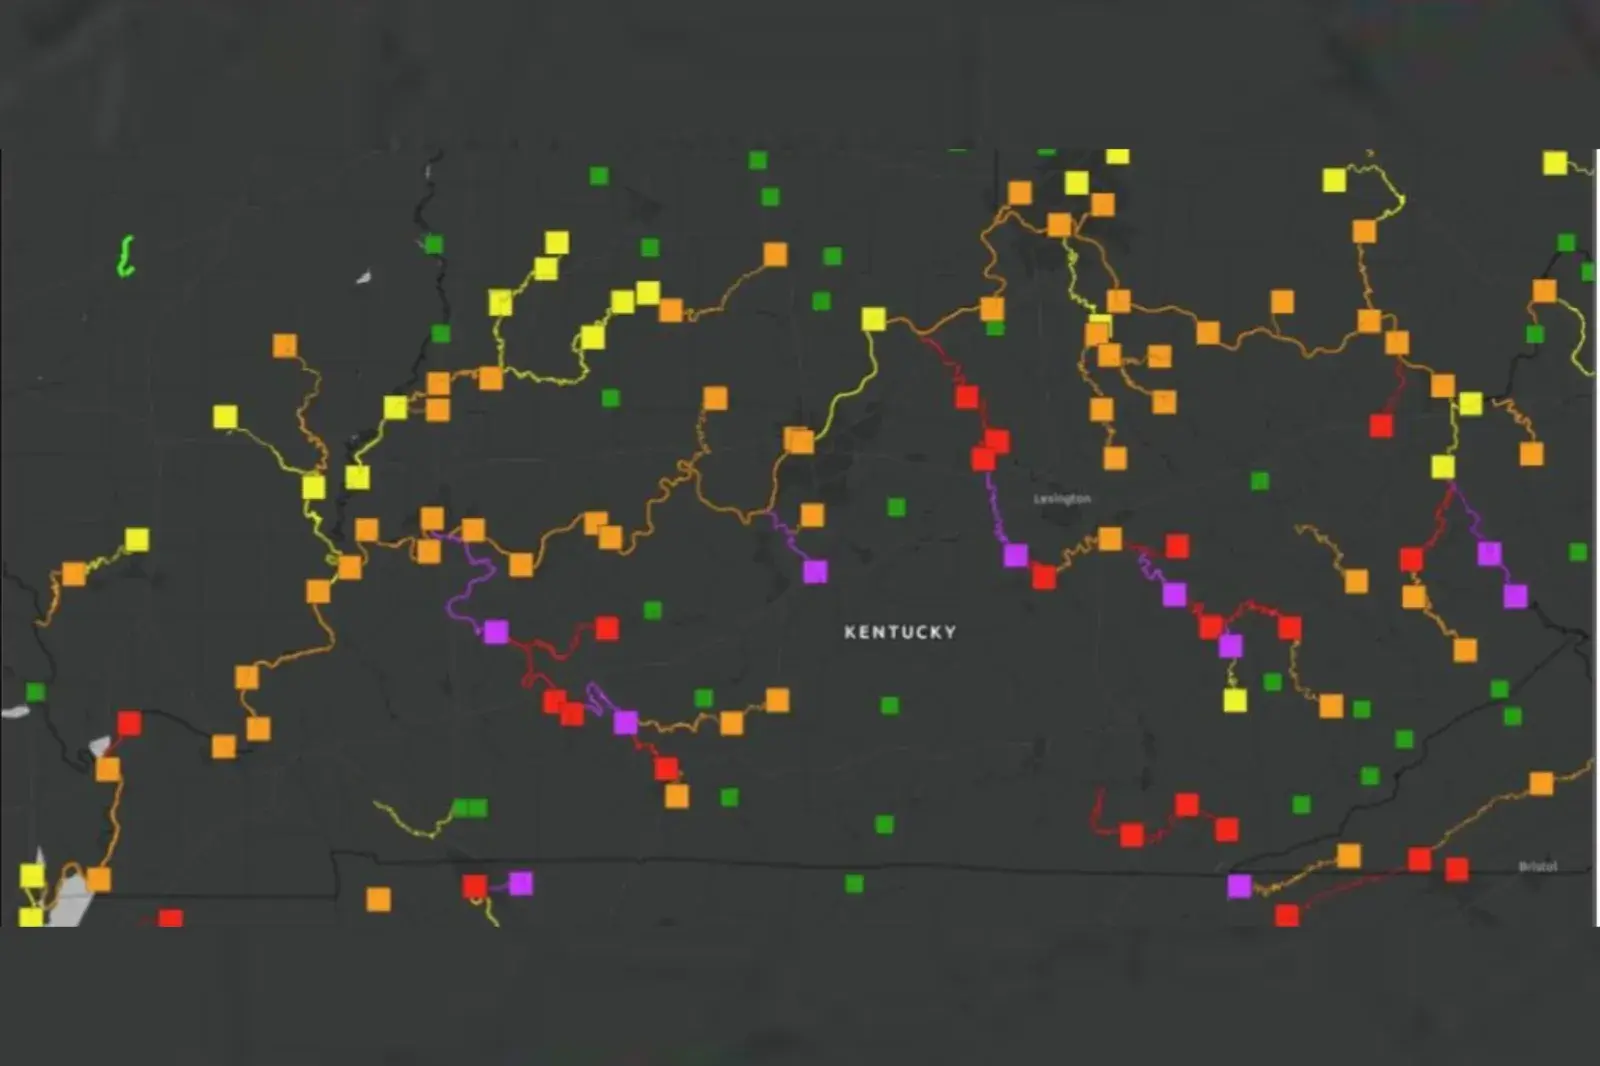Image resolution: width=1600 pixels, height=1066 pixels.
Task: Select the lone orange marker below southern border line
Action: [378, 899]
